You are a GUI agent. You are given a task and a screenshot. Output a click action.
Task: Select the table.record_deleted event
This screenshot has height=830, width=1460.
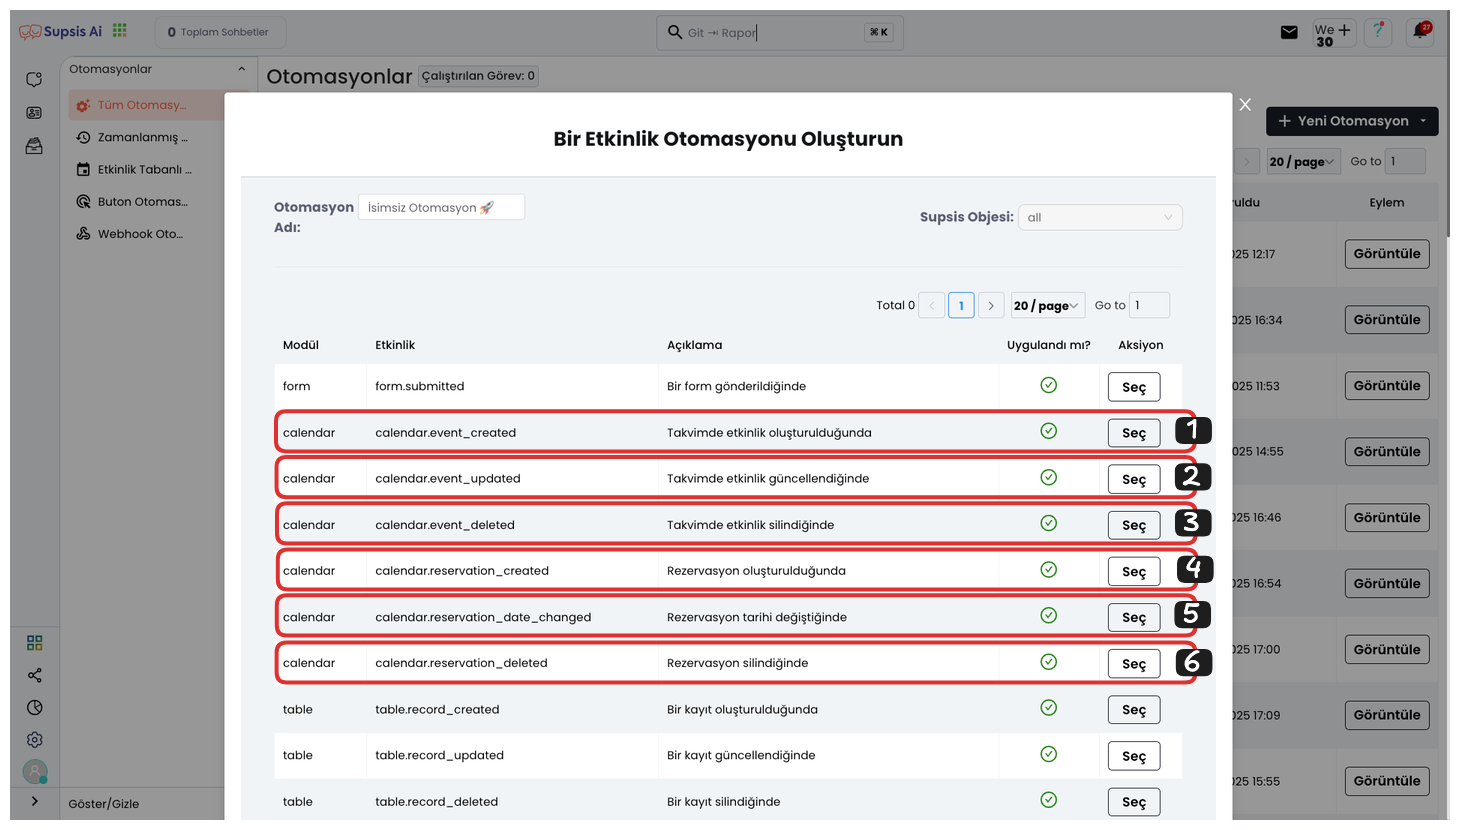[x=1134, y=802]
